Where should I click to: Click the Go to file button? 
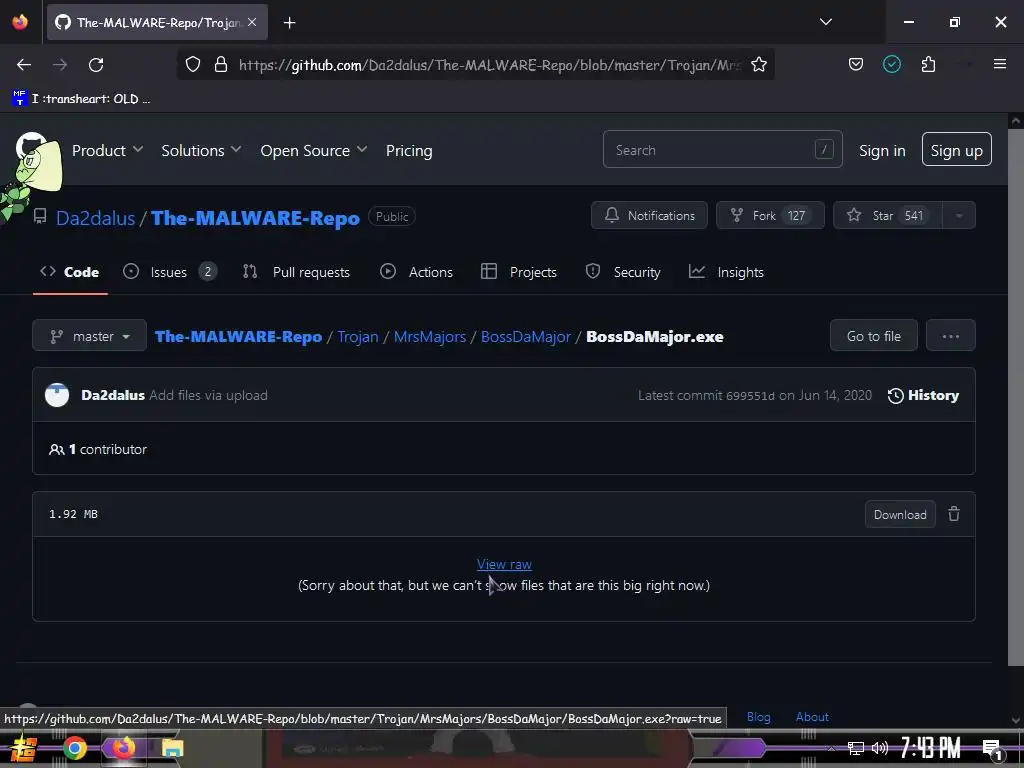[874, 336]
